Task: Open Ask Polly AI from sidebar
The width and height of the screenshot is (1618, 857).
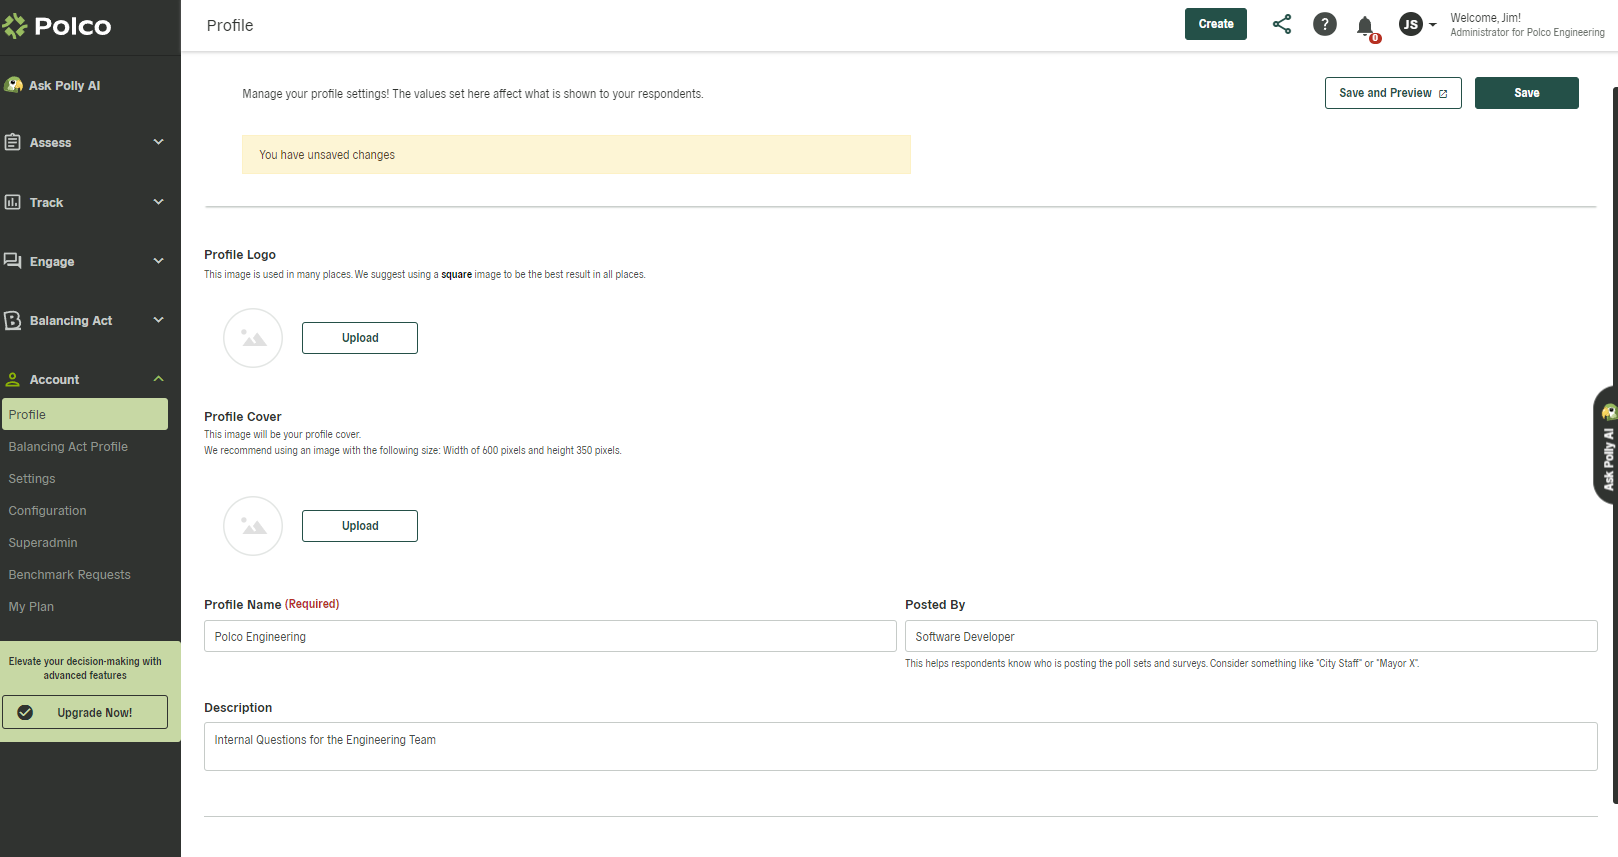Action: point(64,86)
